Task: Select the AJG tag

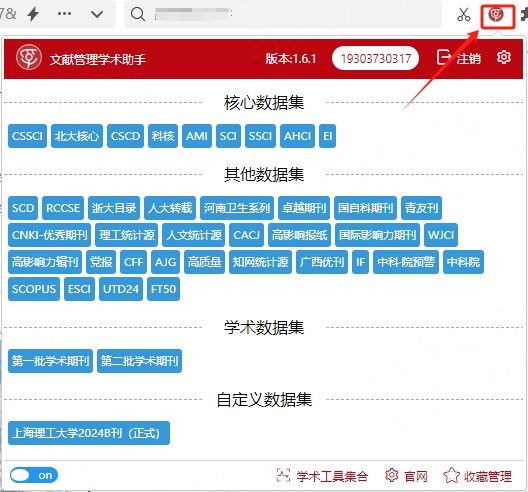Action: (165, 262)
